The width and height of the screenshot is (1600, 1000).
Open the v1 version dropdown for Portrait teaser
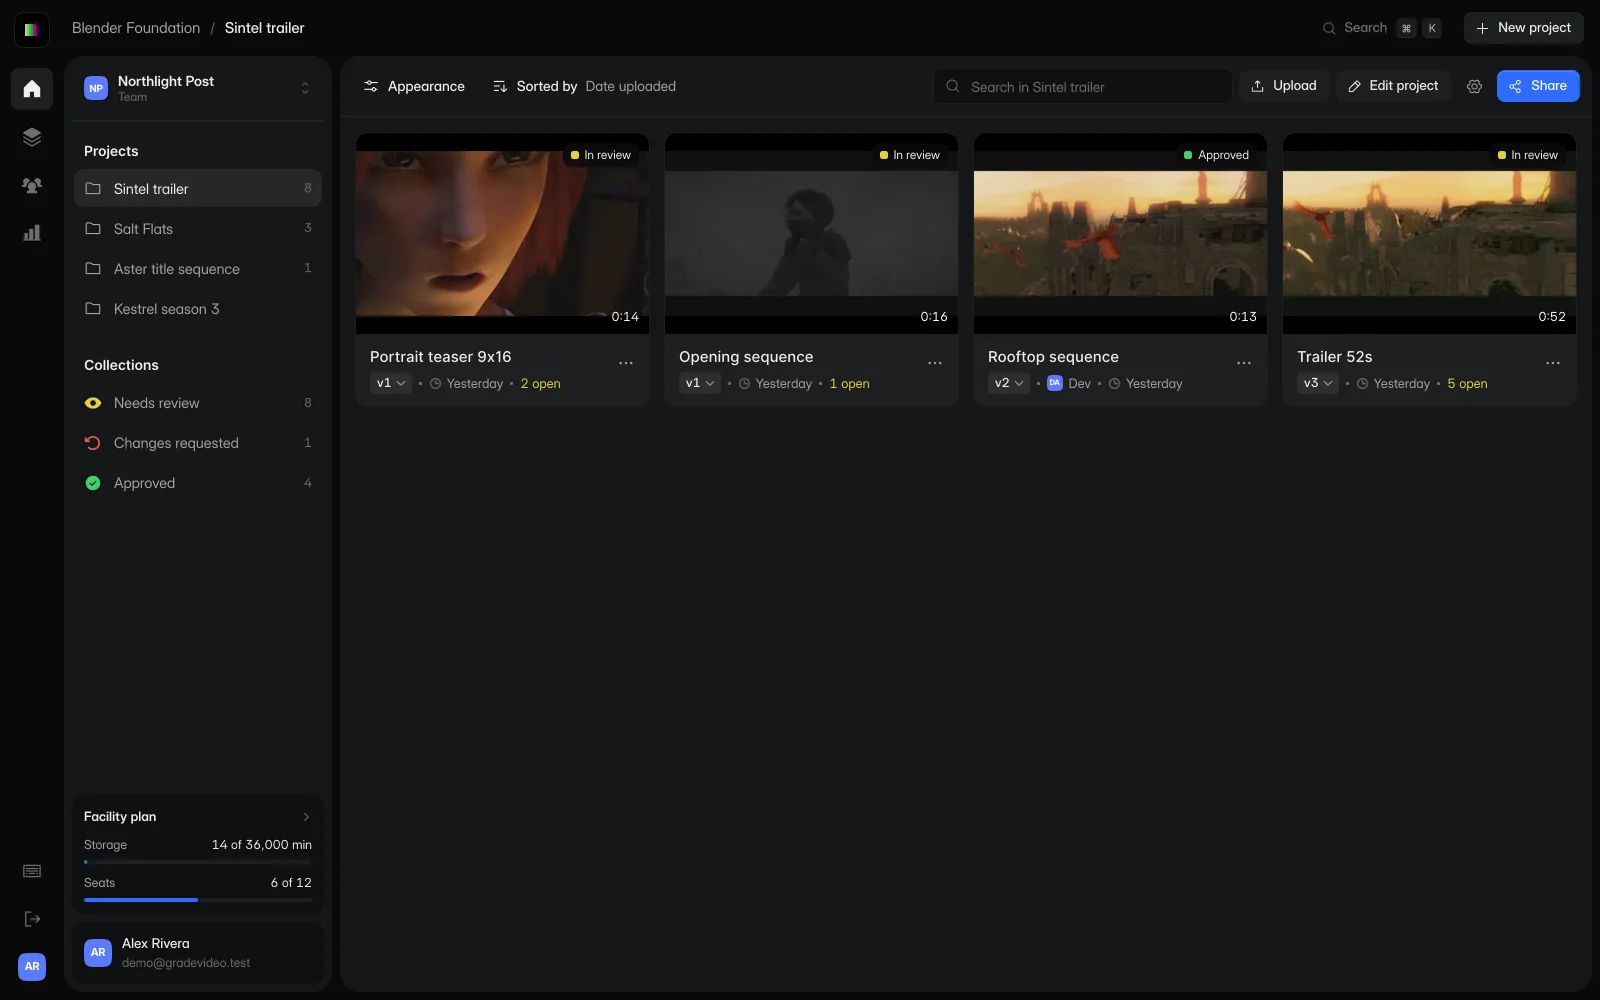pos(391,383)
